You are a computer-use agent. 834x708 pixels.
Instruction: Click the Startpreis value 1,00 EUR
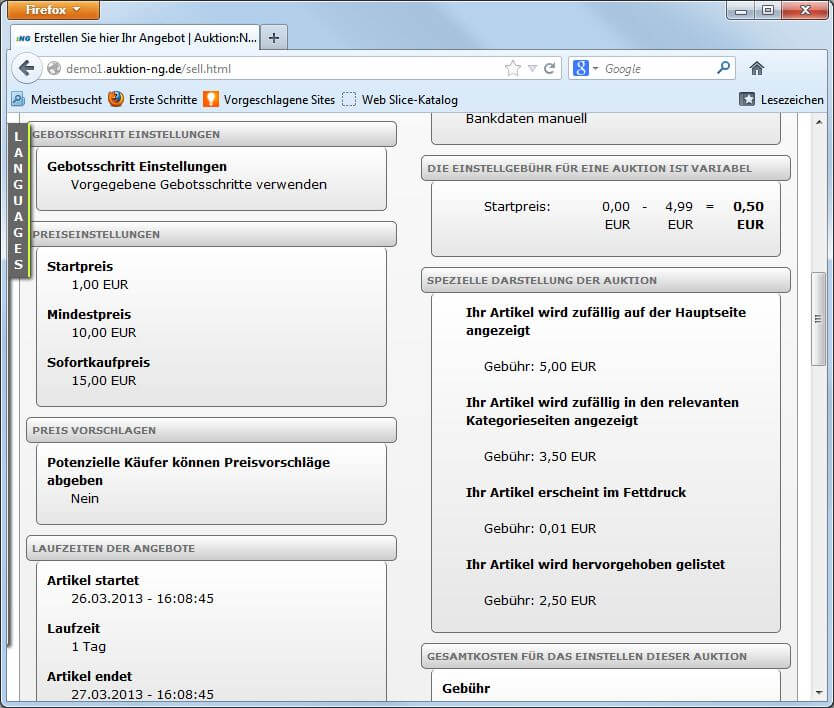(x=100, y=285)
